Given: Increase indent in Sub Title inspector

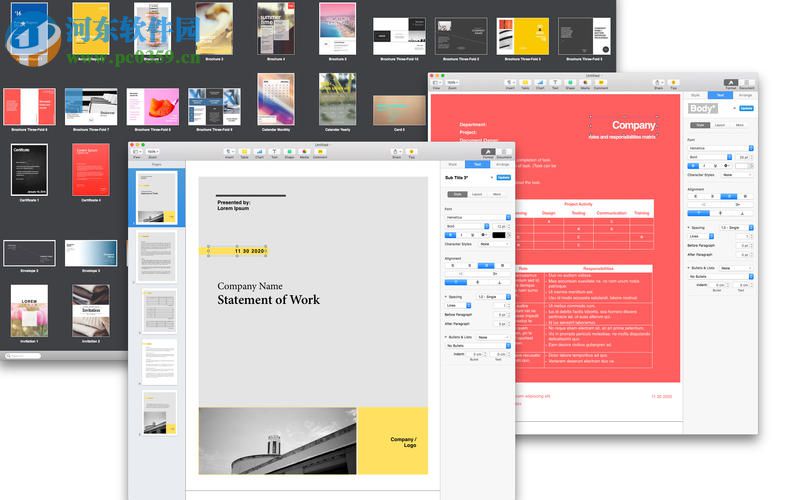Looking at the screenshot, I should (x=494, y=274).
